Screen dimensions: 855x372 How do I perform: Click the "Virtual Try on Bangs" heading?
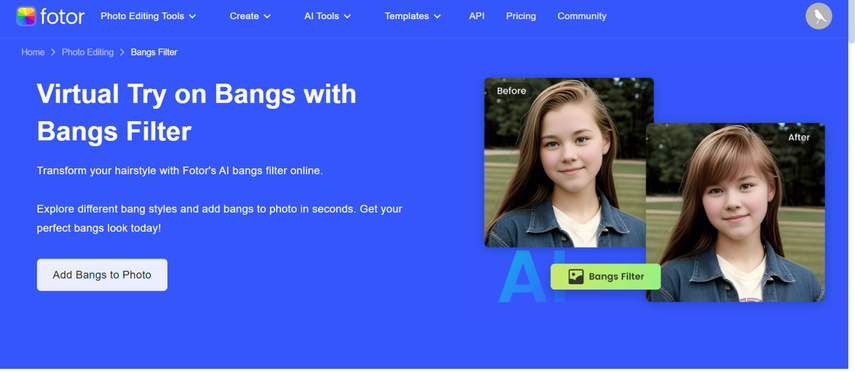(196, 112)
